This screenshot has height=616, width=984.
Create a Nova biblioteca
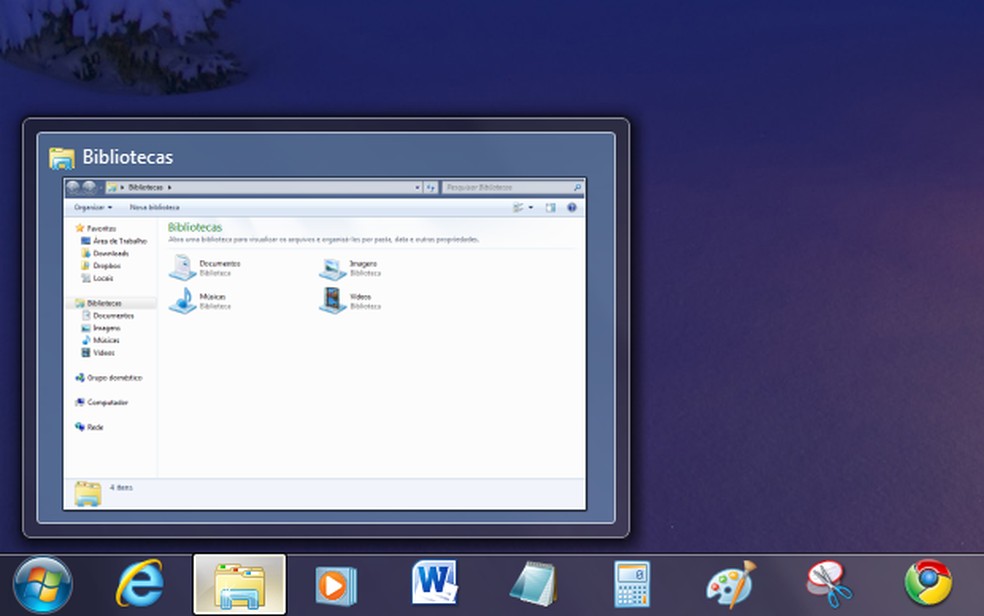[155, 207]
